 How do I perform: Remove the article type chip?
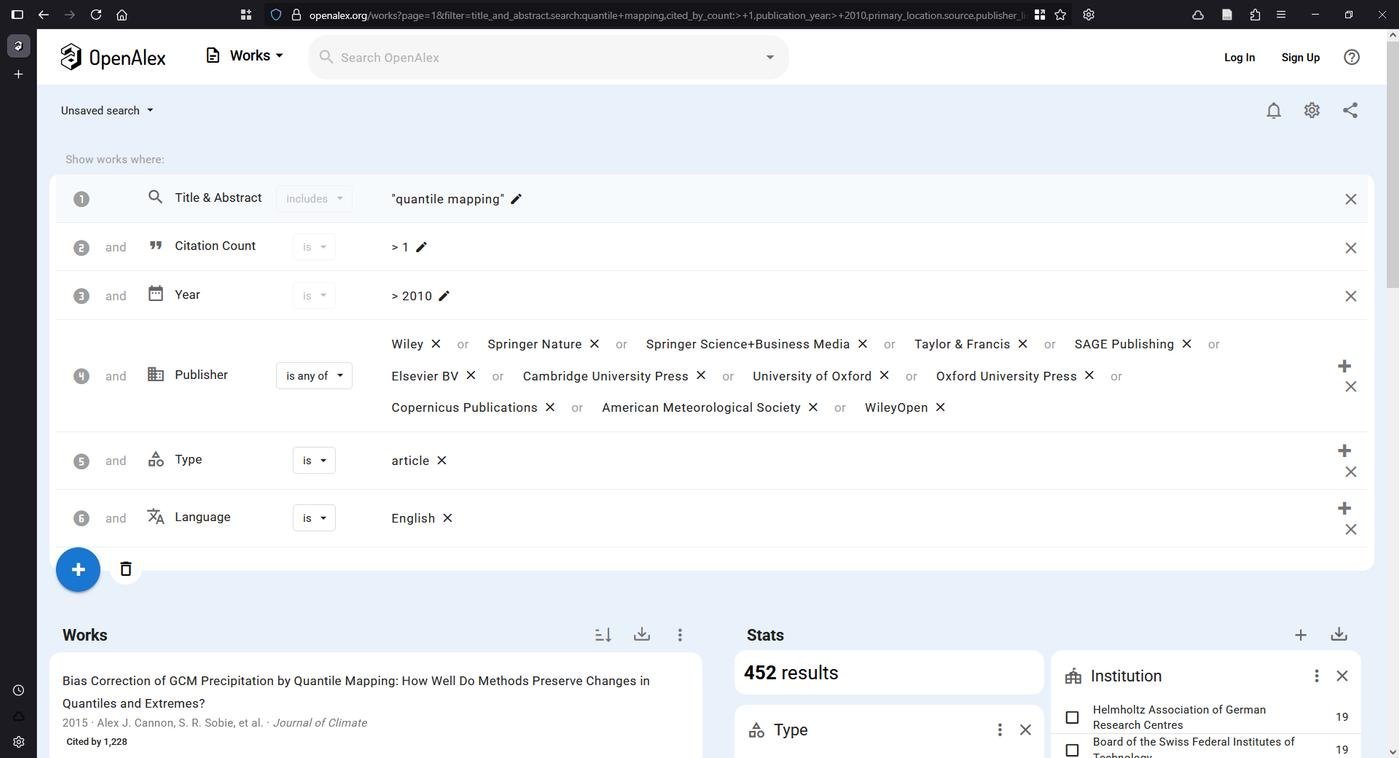pos(441,461)
